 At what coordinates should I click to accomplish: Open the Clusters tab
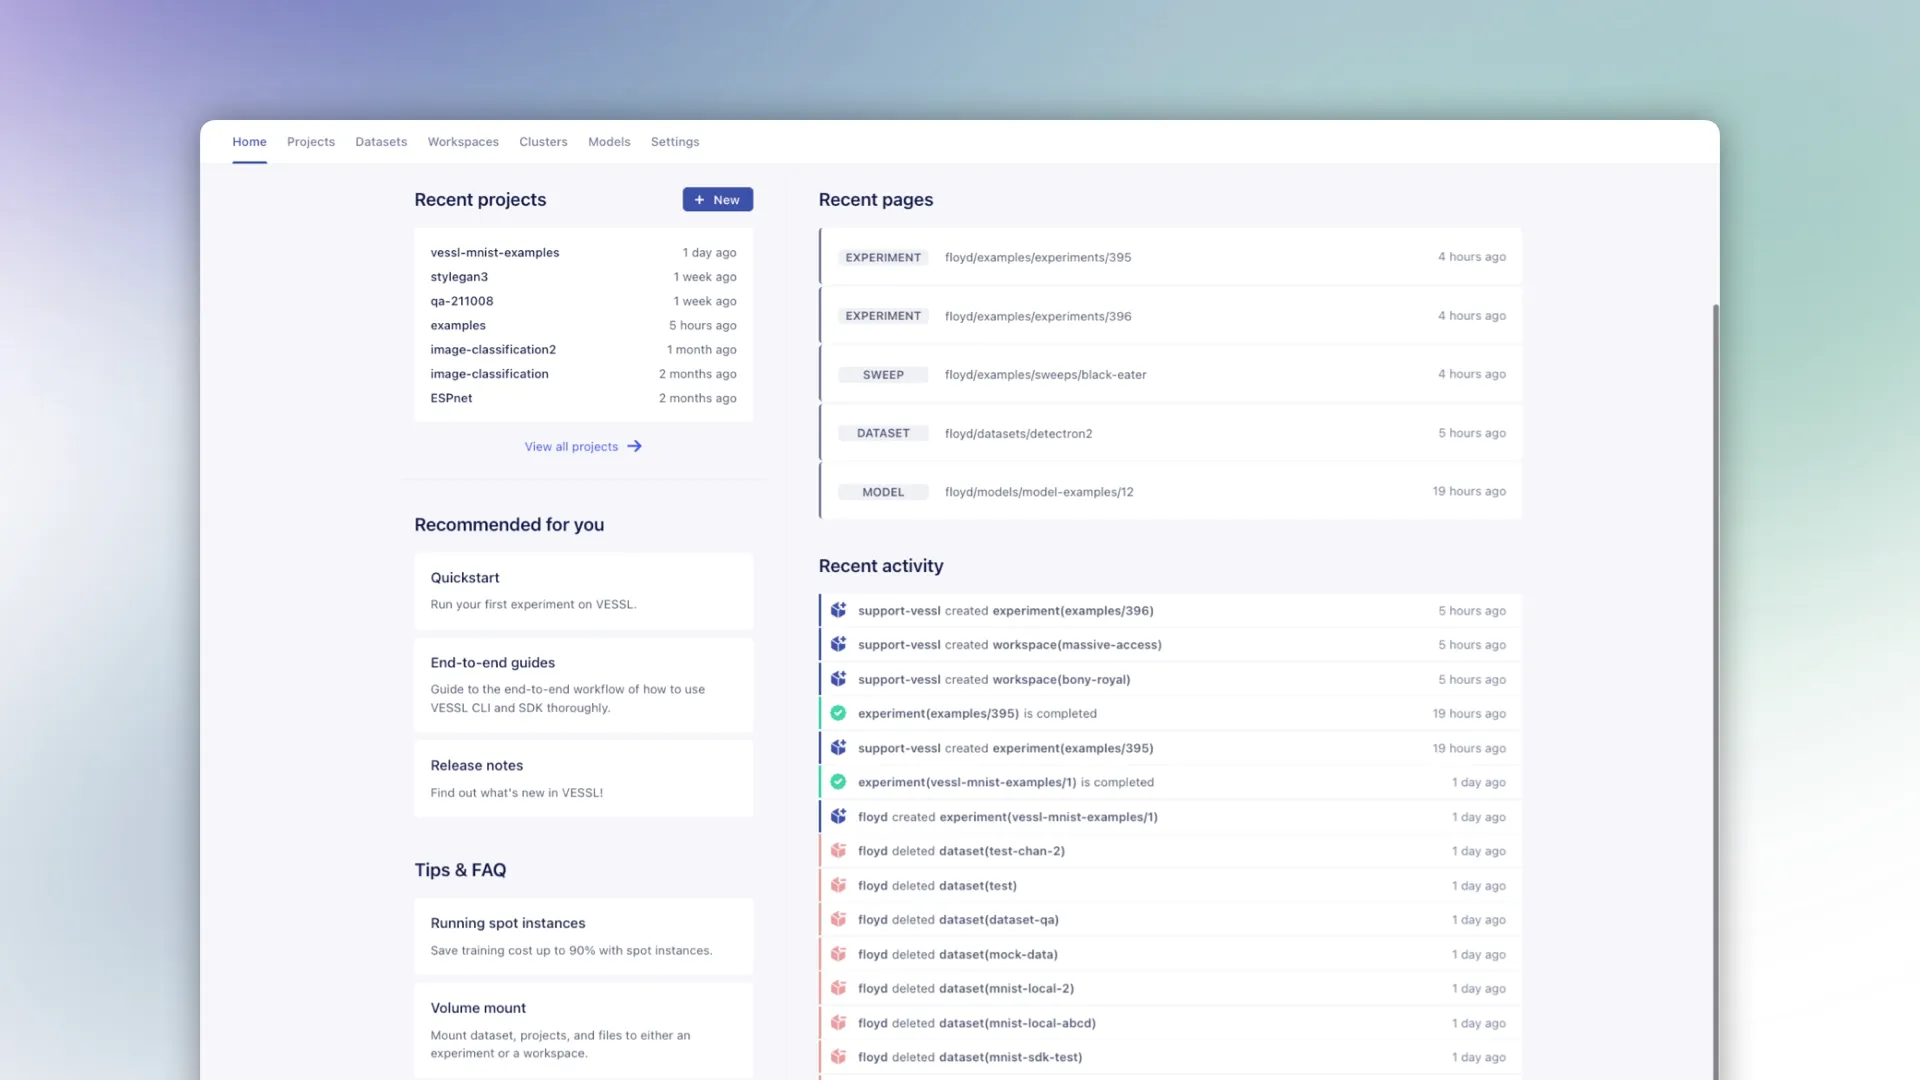543,142
